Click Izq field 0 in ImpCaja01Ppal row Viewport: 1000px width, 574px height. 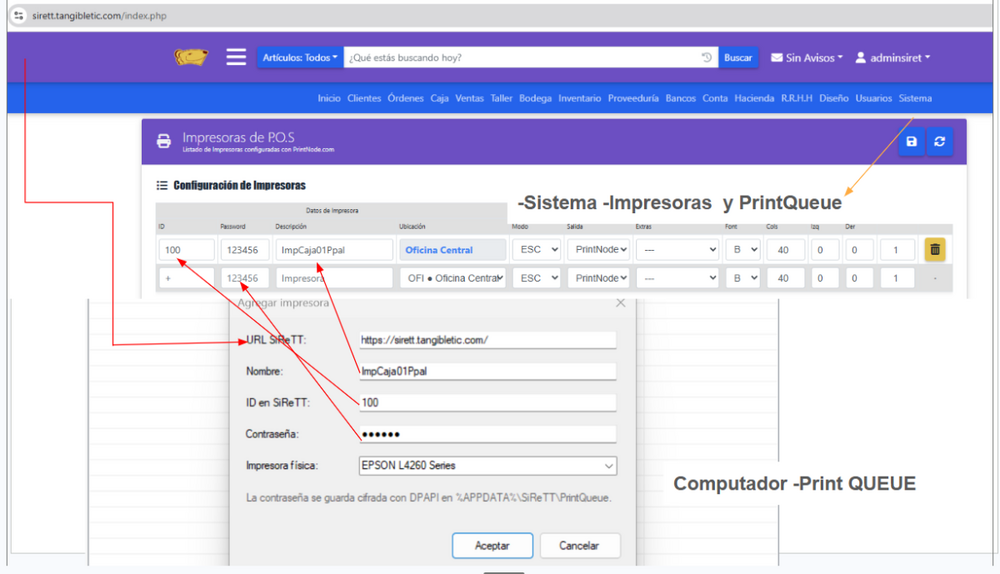(825, 249)
